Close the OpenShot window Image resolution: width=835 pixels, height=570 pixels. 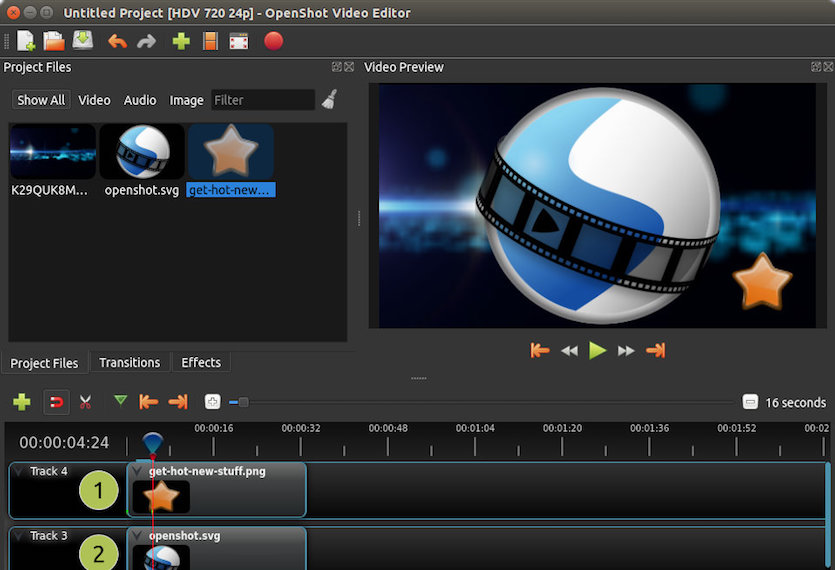click(14, 12)
